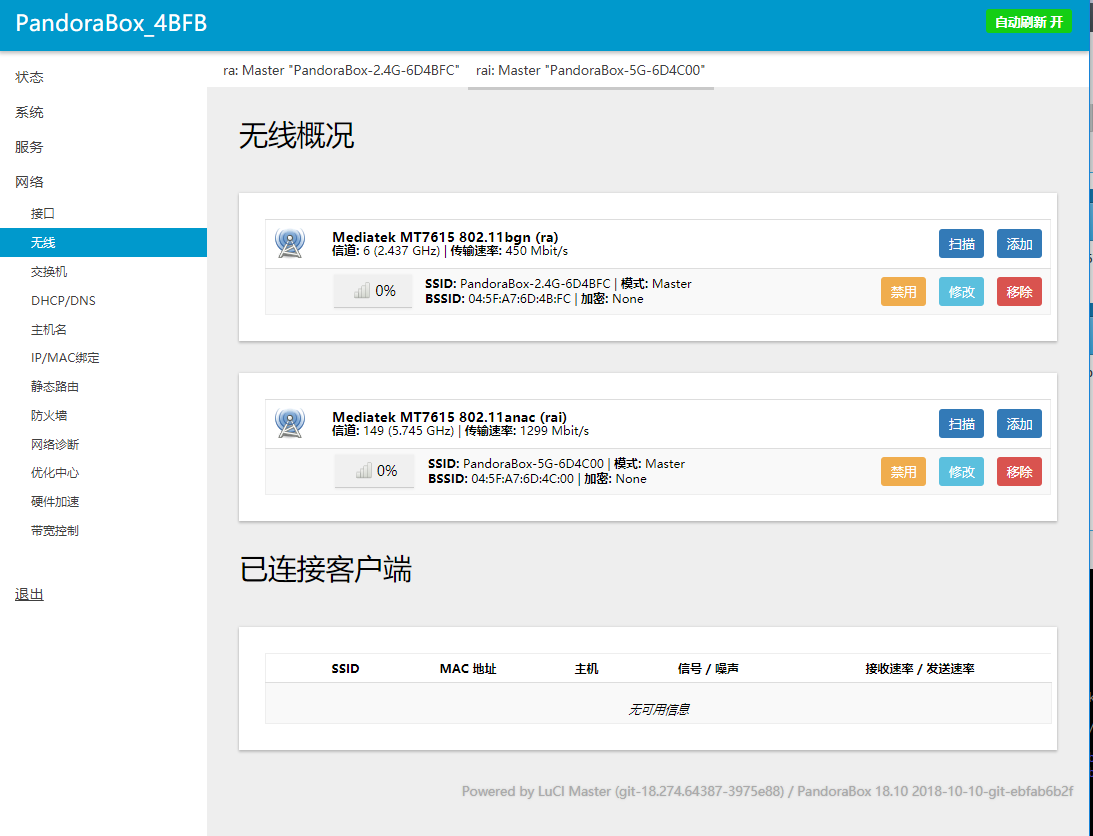Click the PandoraBox_4BFB header title
This screenshot has width=1093, height=836.
click(111, 24)
